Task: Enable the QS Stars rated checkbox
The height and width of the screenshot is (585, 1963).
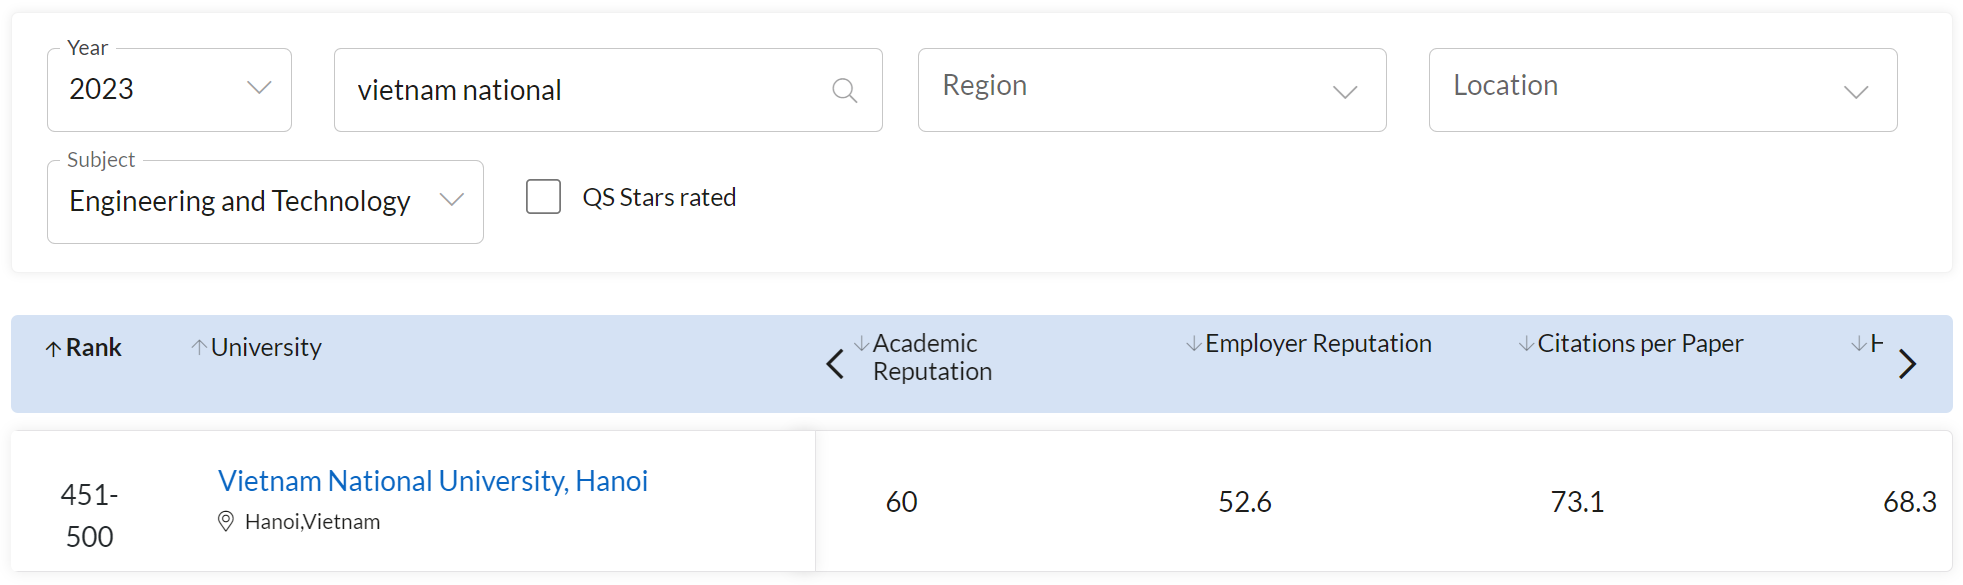Action: pyautogui.click(x=543, y=197)
